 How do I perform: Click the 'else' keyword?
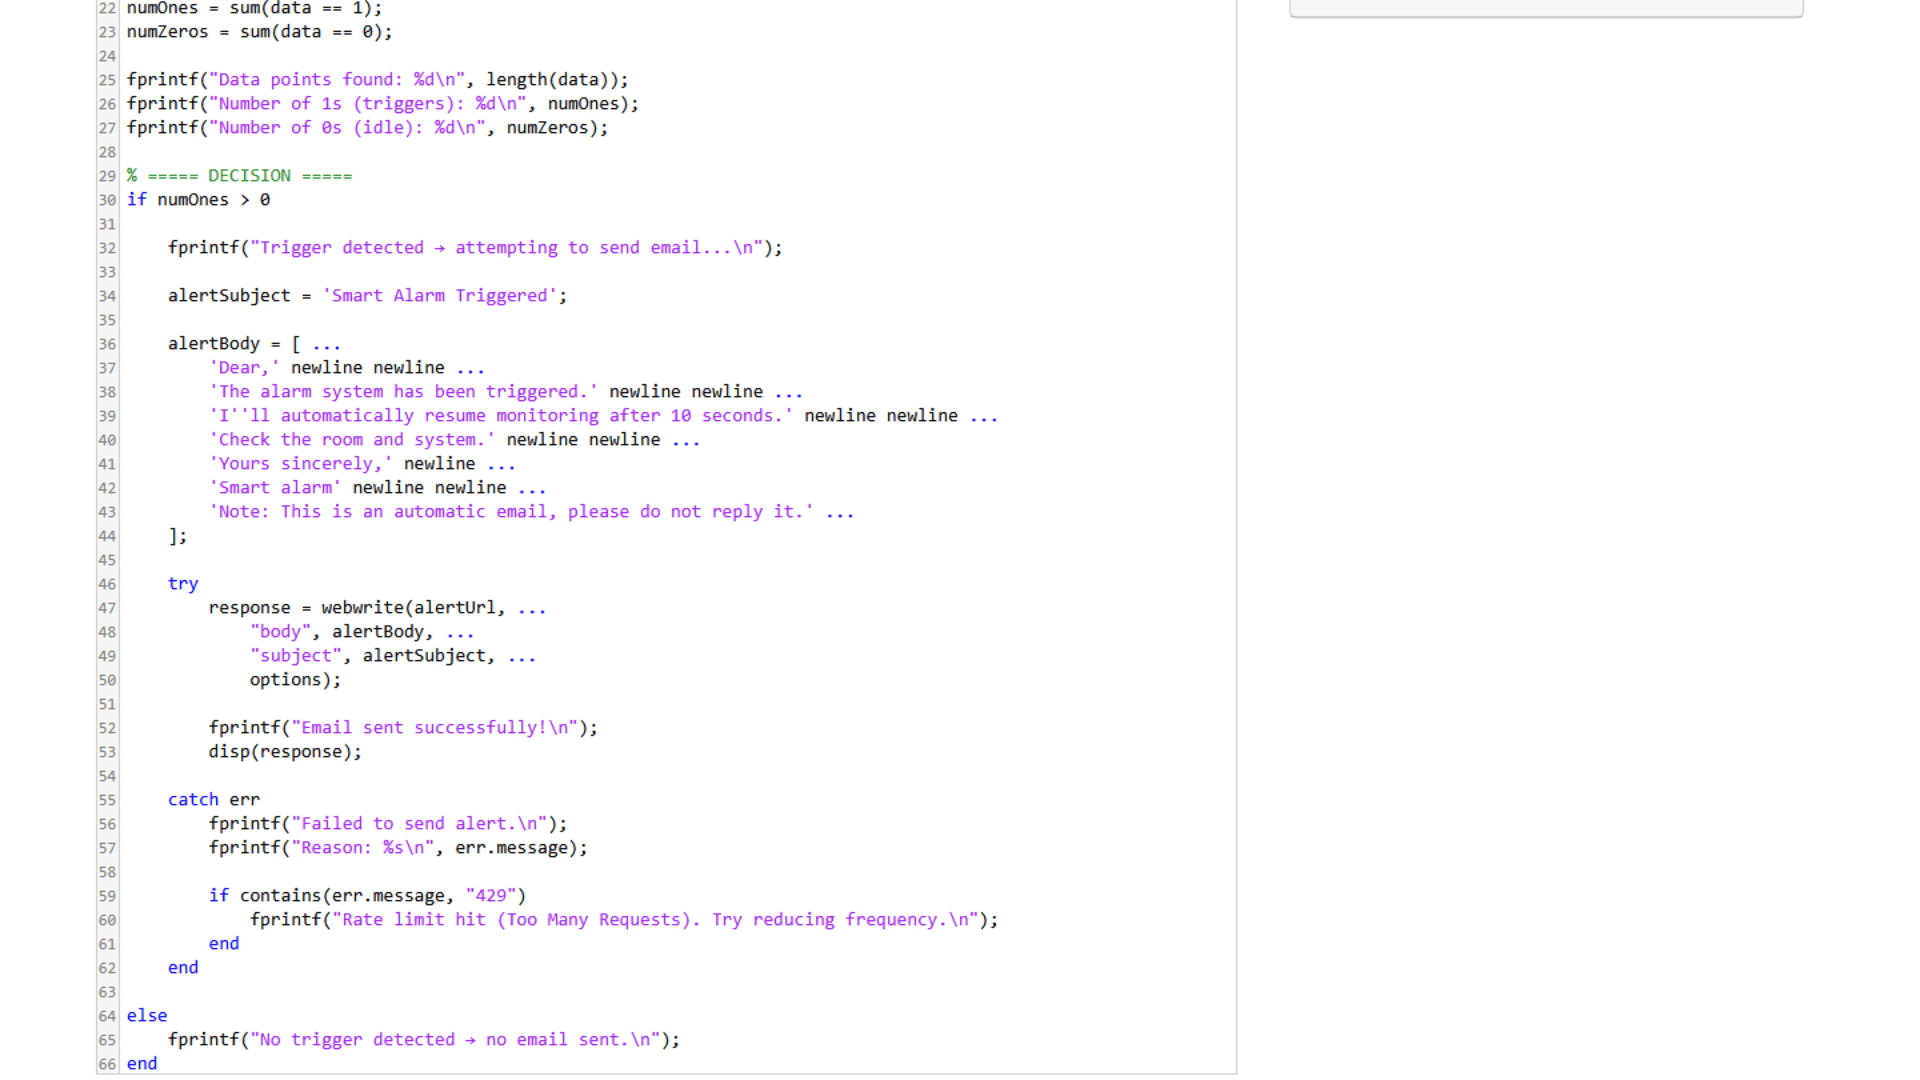click(147, 1016)
